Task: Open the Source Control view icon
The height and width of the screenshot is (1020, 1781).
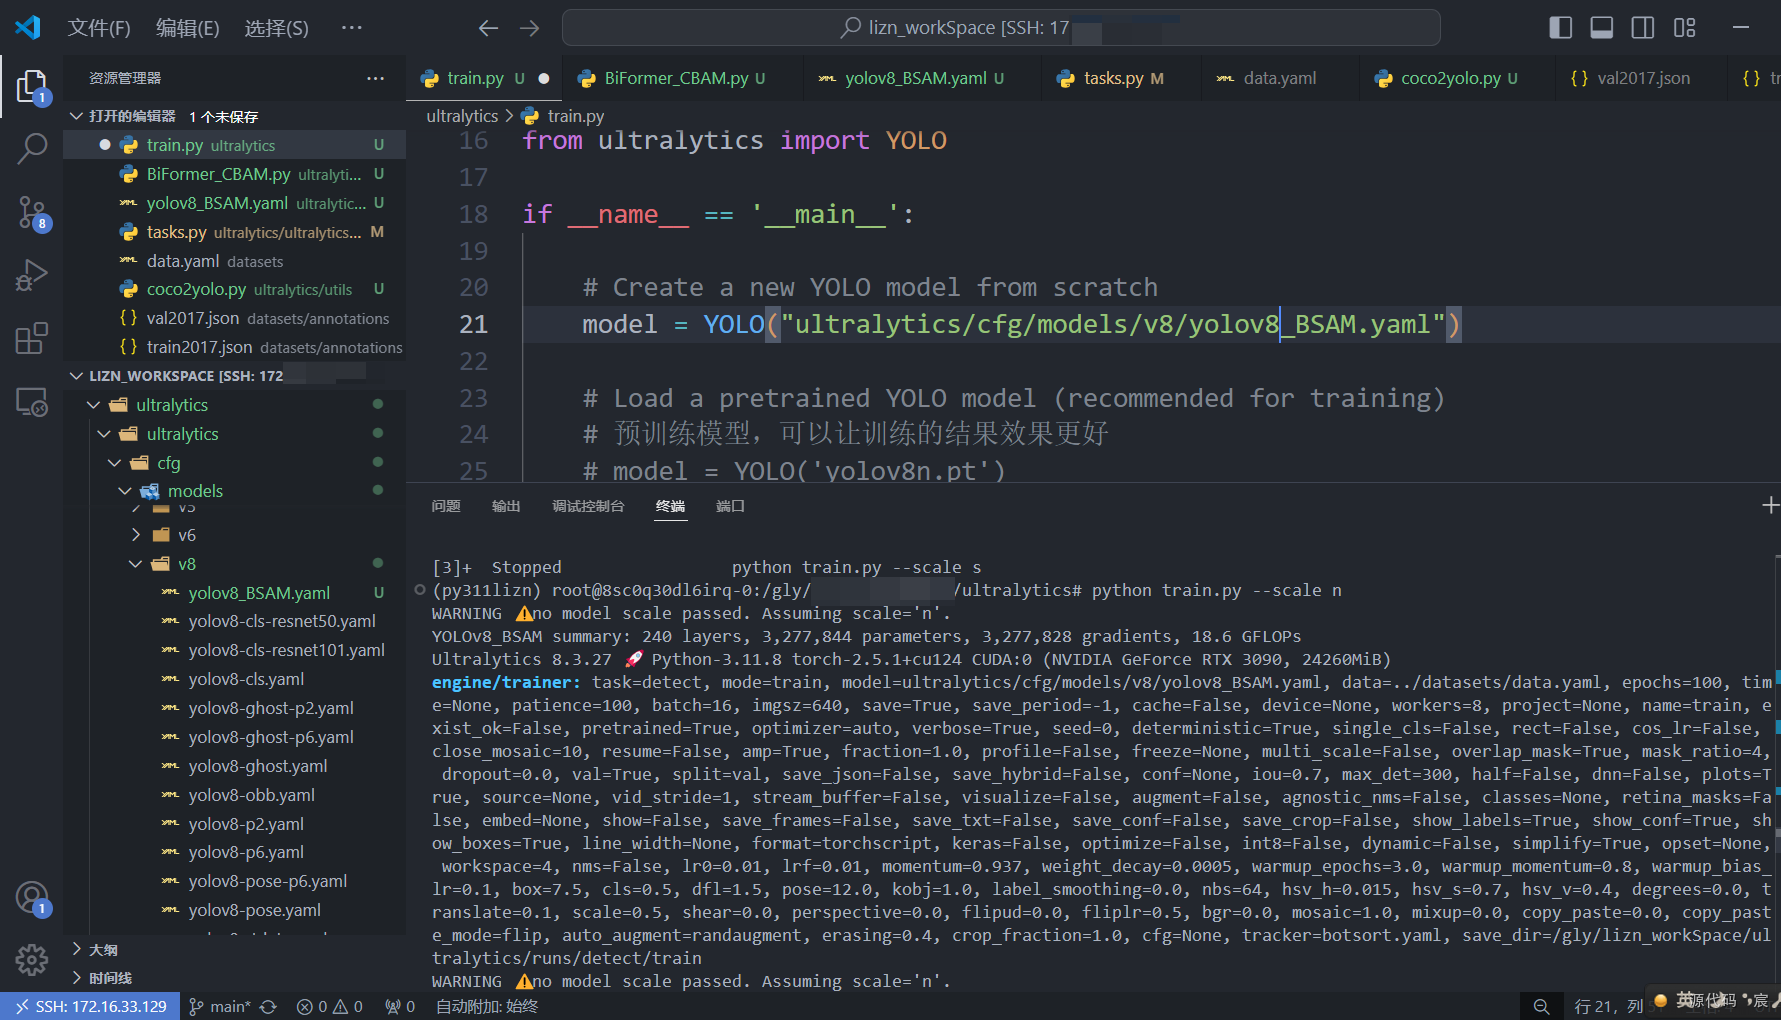Action: point(31,212)
